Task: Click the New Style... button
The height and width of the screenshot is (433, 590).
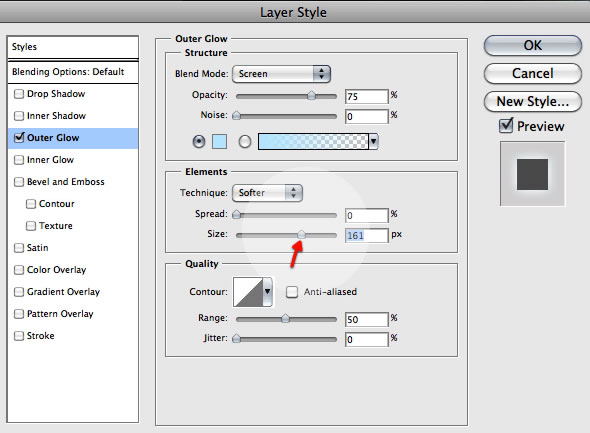Action: (x=532, y=102)
